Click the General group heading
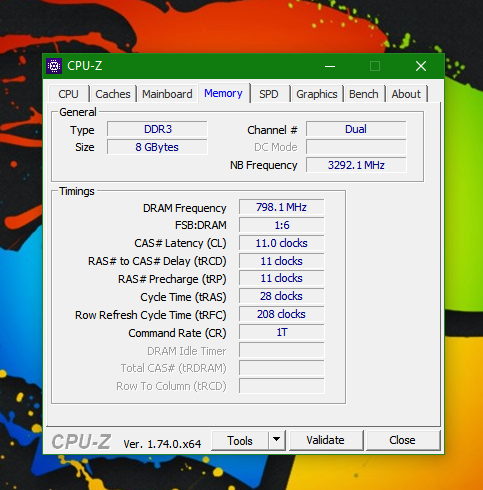This screenshot has width=483, height=490. pos(78,112)
